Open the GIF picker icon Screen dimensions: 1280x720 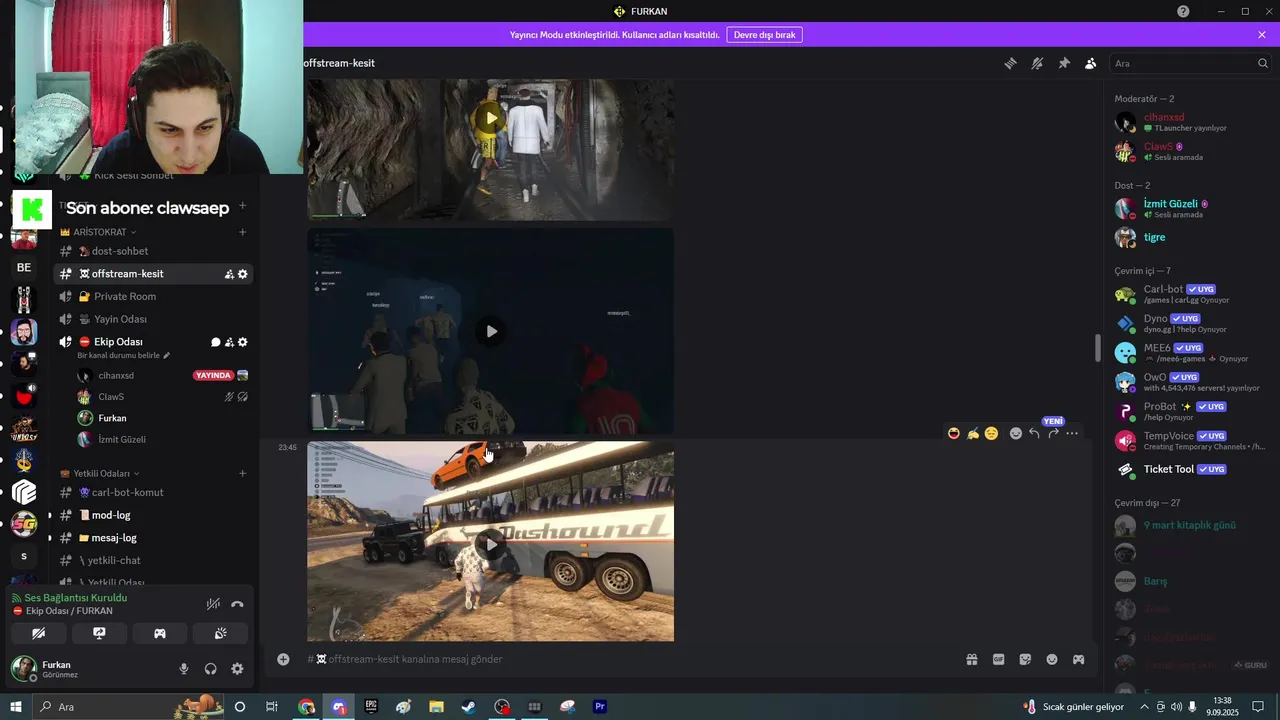tap(998, 659)
